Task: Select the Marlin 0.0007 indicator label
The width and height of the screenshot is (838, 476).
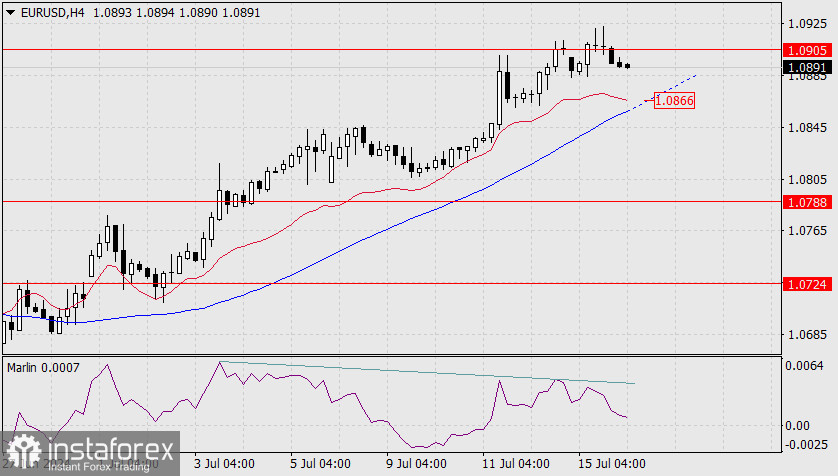Action: tap(43, 368)
